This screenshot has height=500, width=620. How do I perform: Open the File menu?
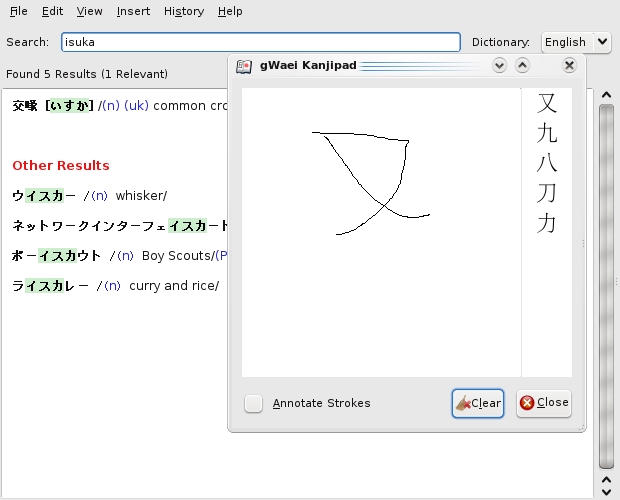19,12
